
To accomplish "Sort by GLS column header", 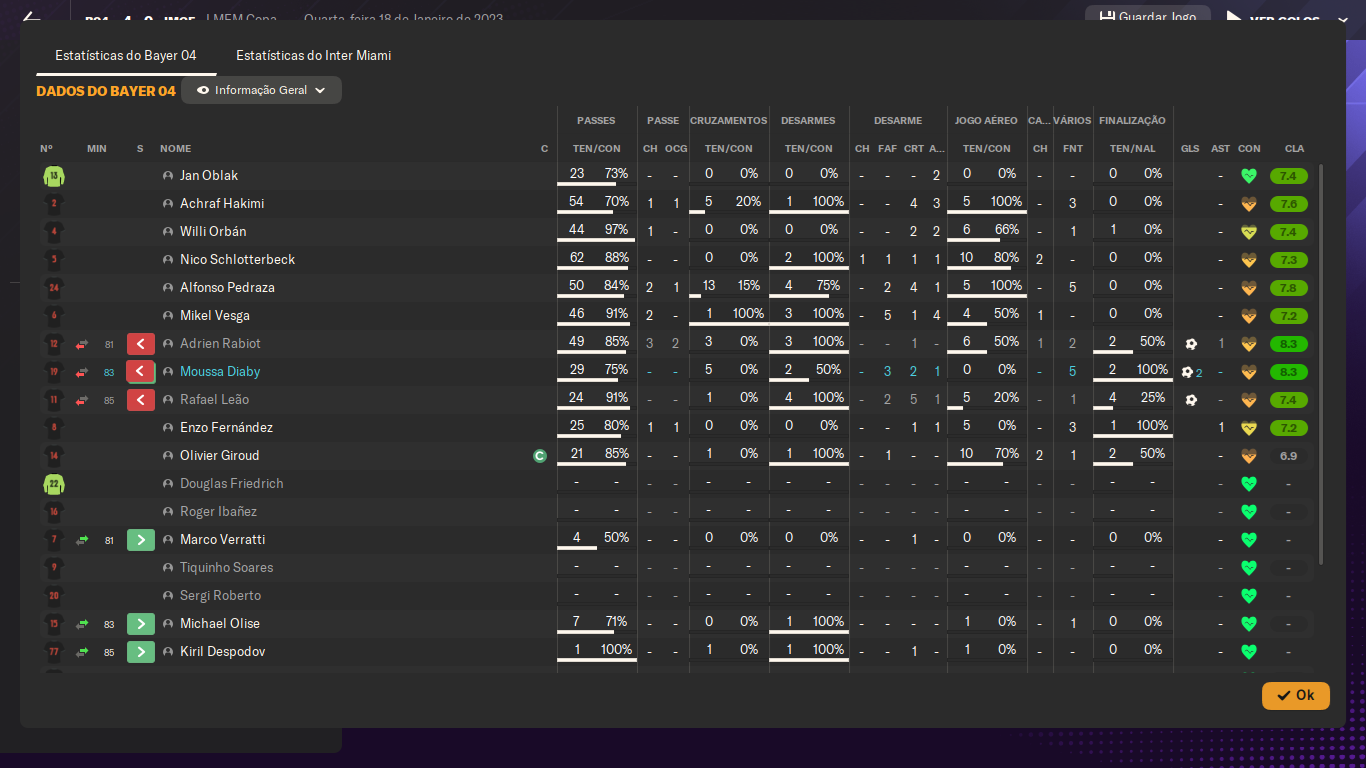I will pyautogui.click(x=1190, y=149).
